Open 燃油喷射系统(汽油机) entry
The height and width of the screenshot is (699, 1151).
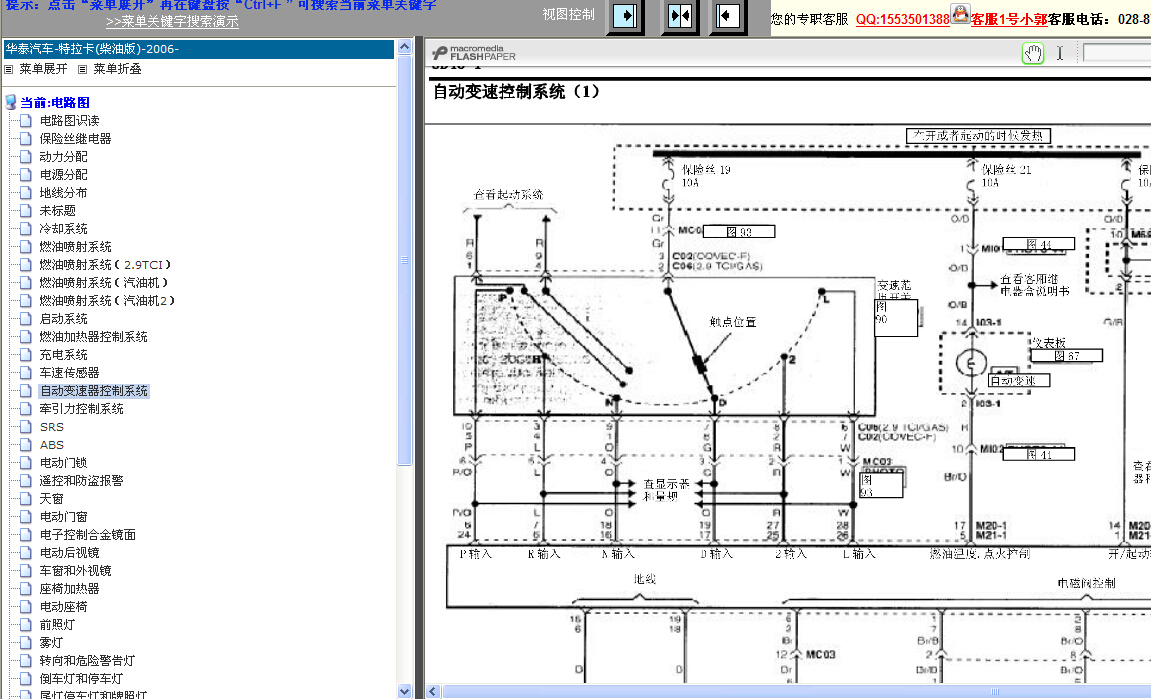pos(104,283)
